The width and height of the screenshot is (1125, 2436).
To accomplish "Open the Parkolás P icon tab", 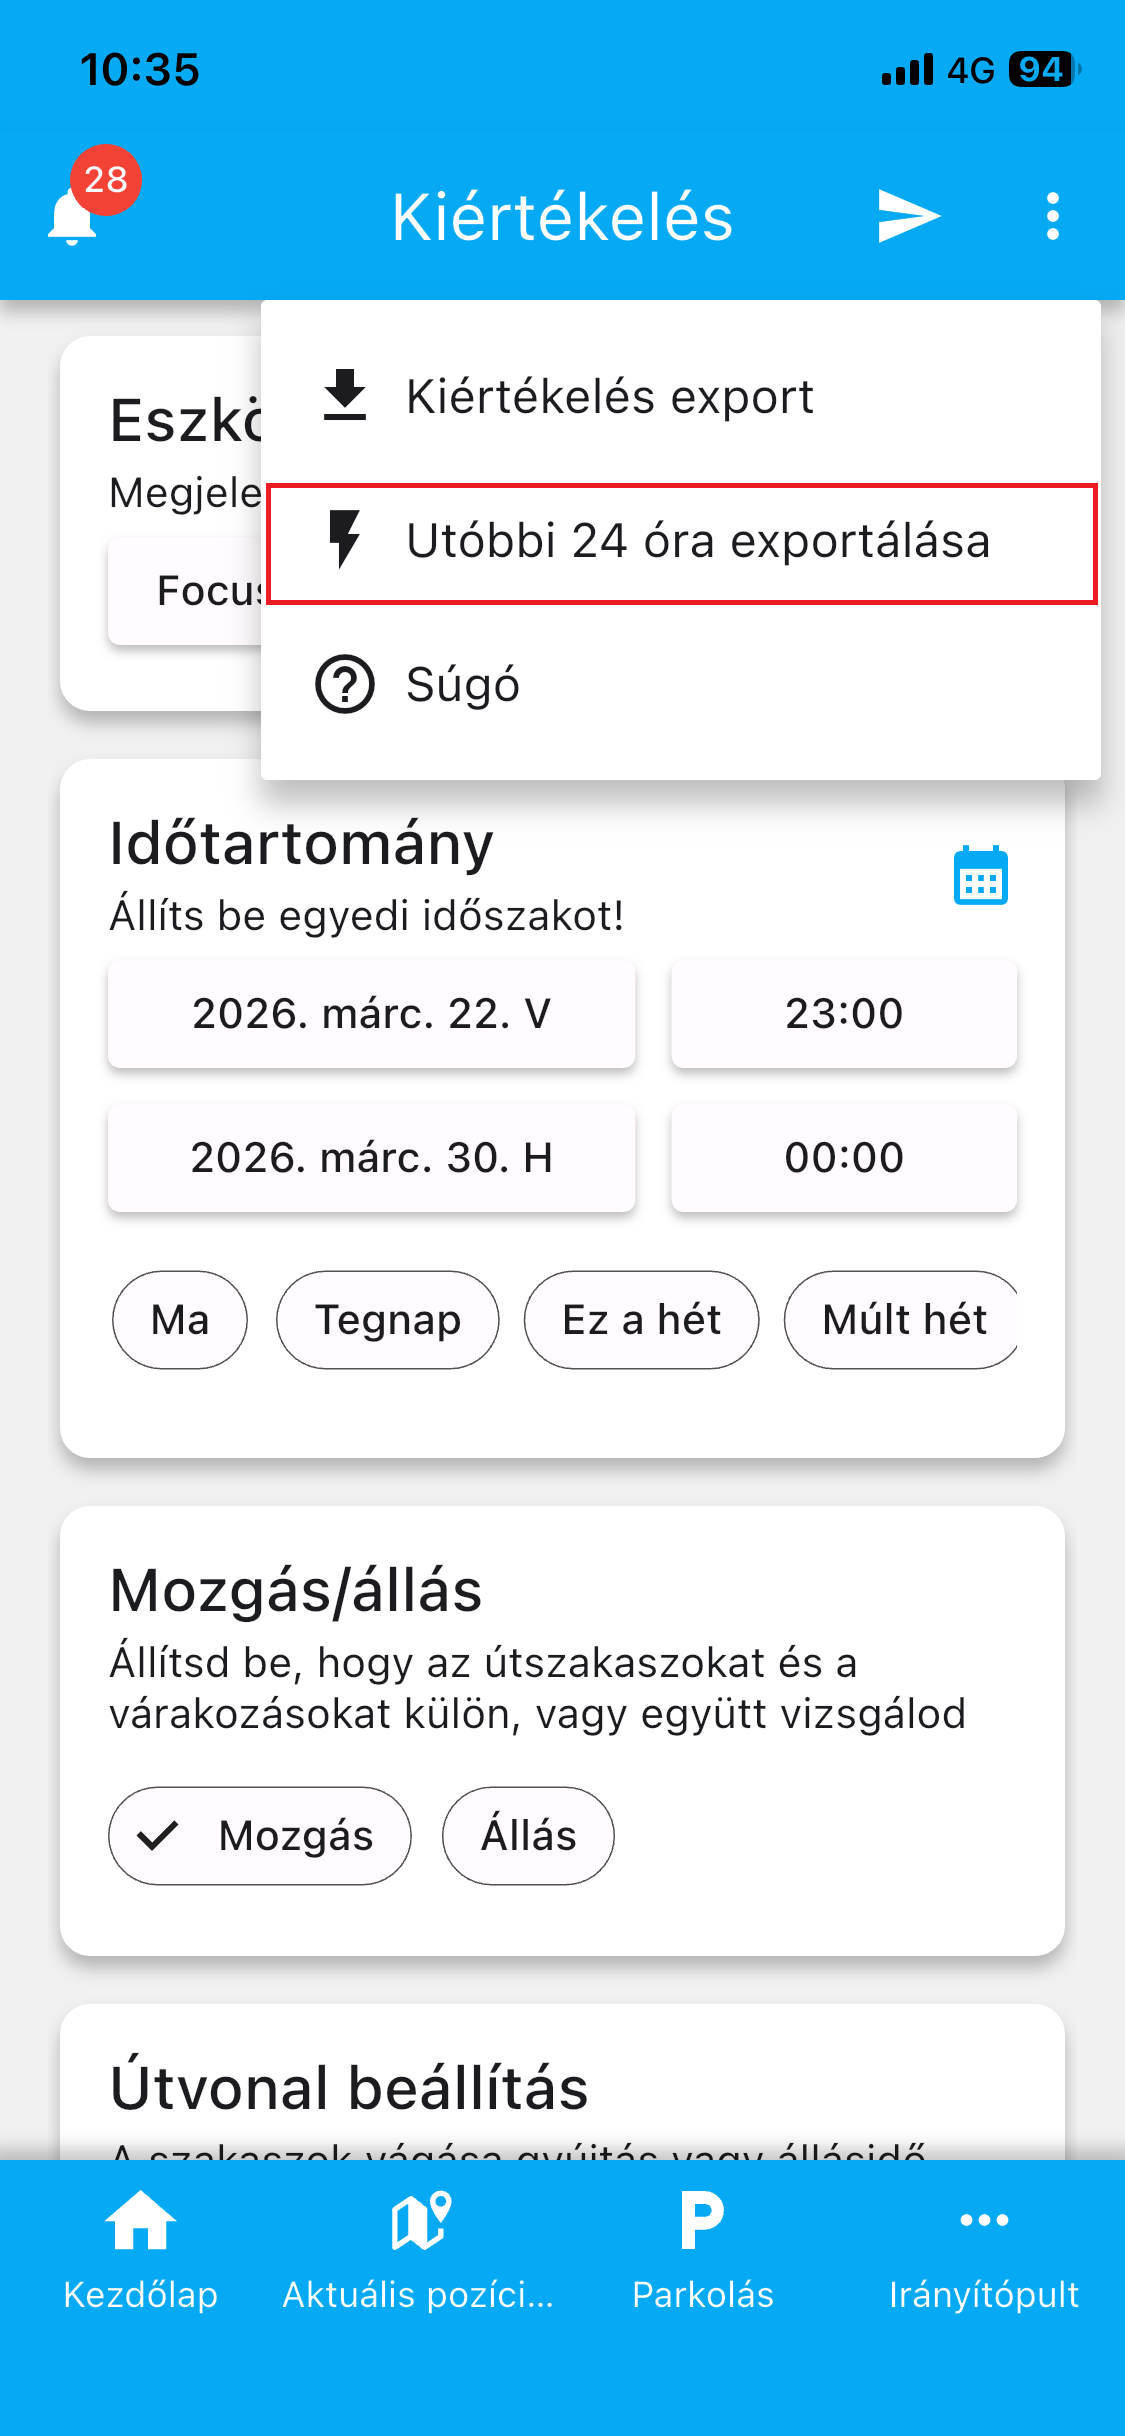I will tap(702, 2221).
